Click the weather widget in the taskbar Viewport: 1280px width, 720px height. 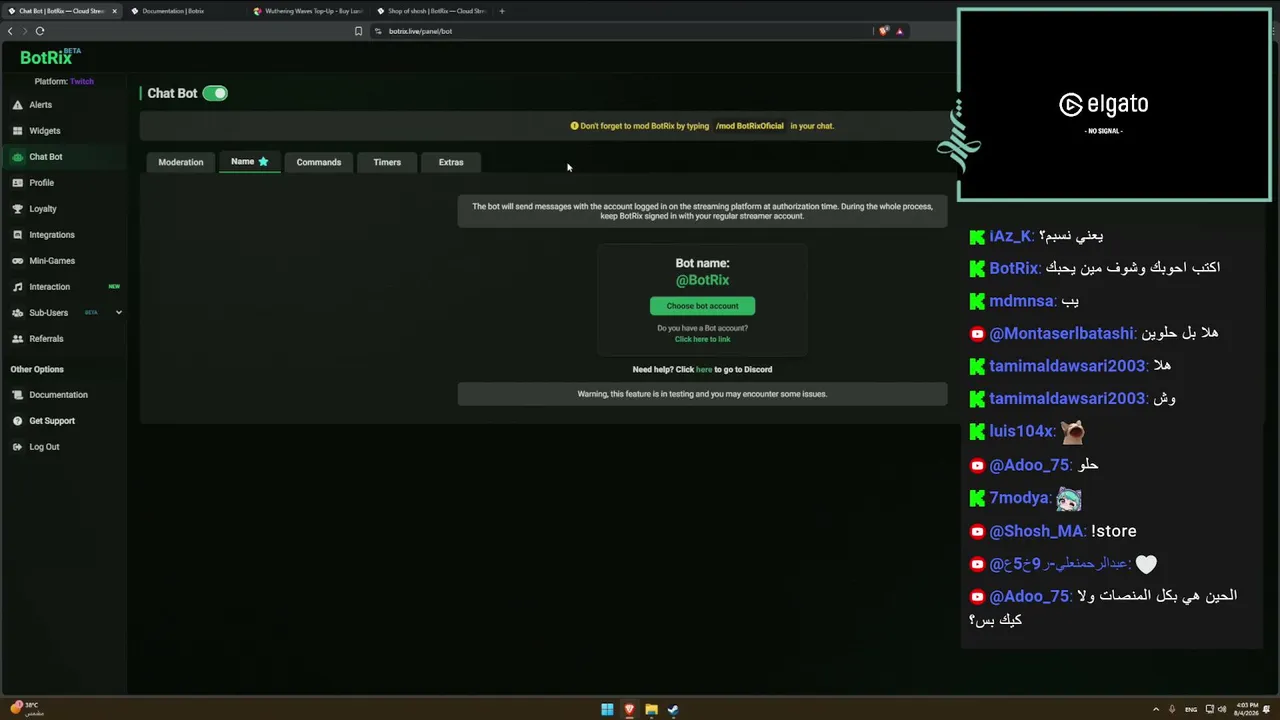tap(28, 709)
